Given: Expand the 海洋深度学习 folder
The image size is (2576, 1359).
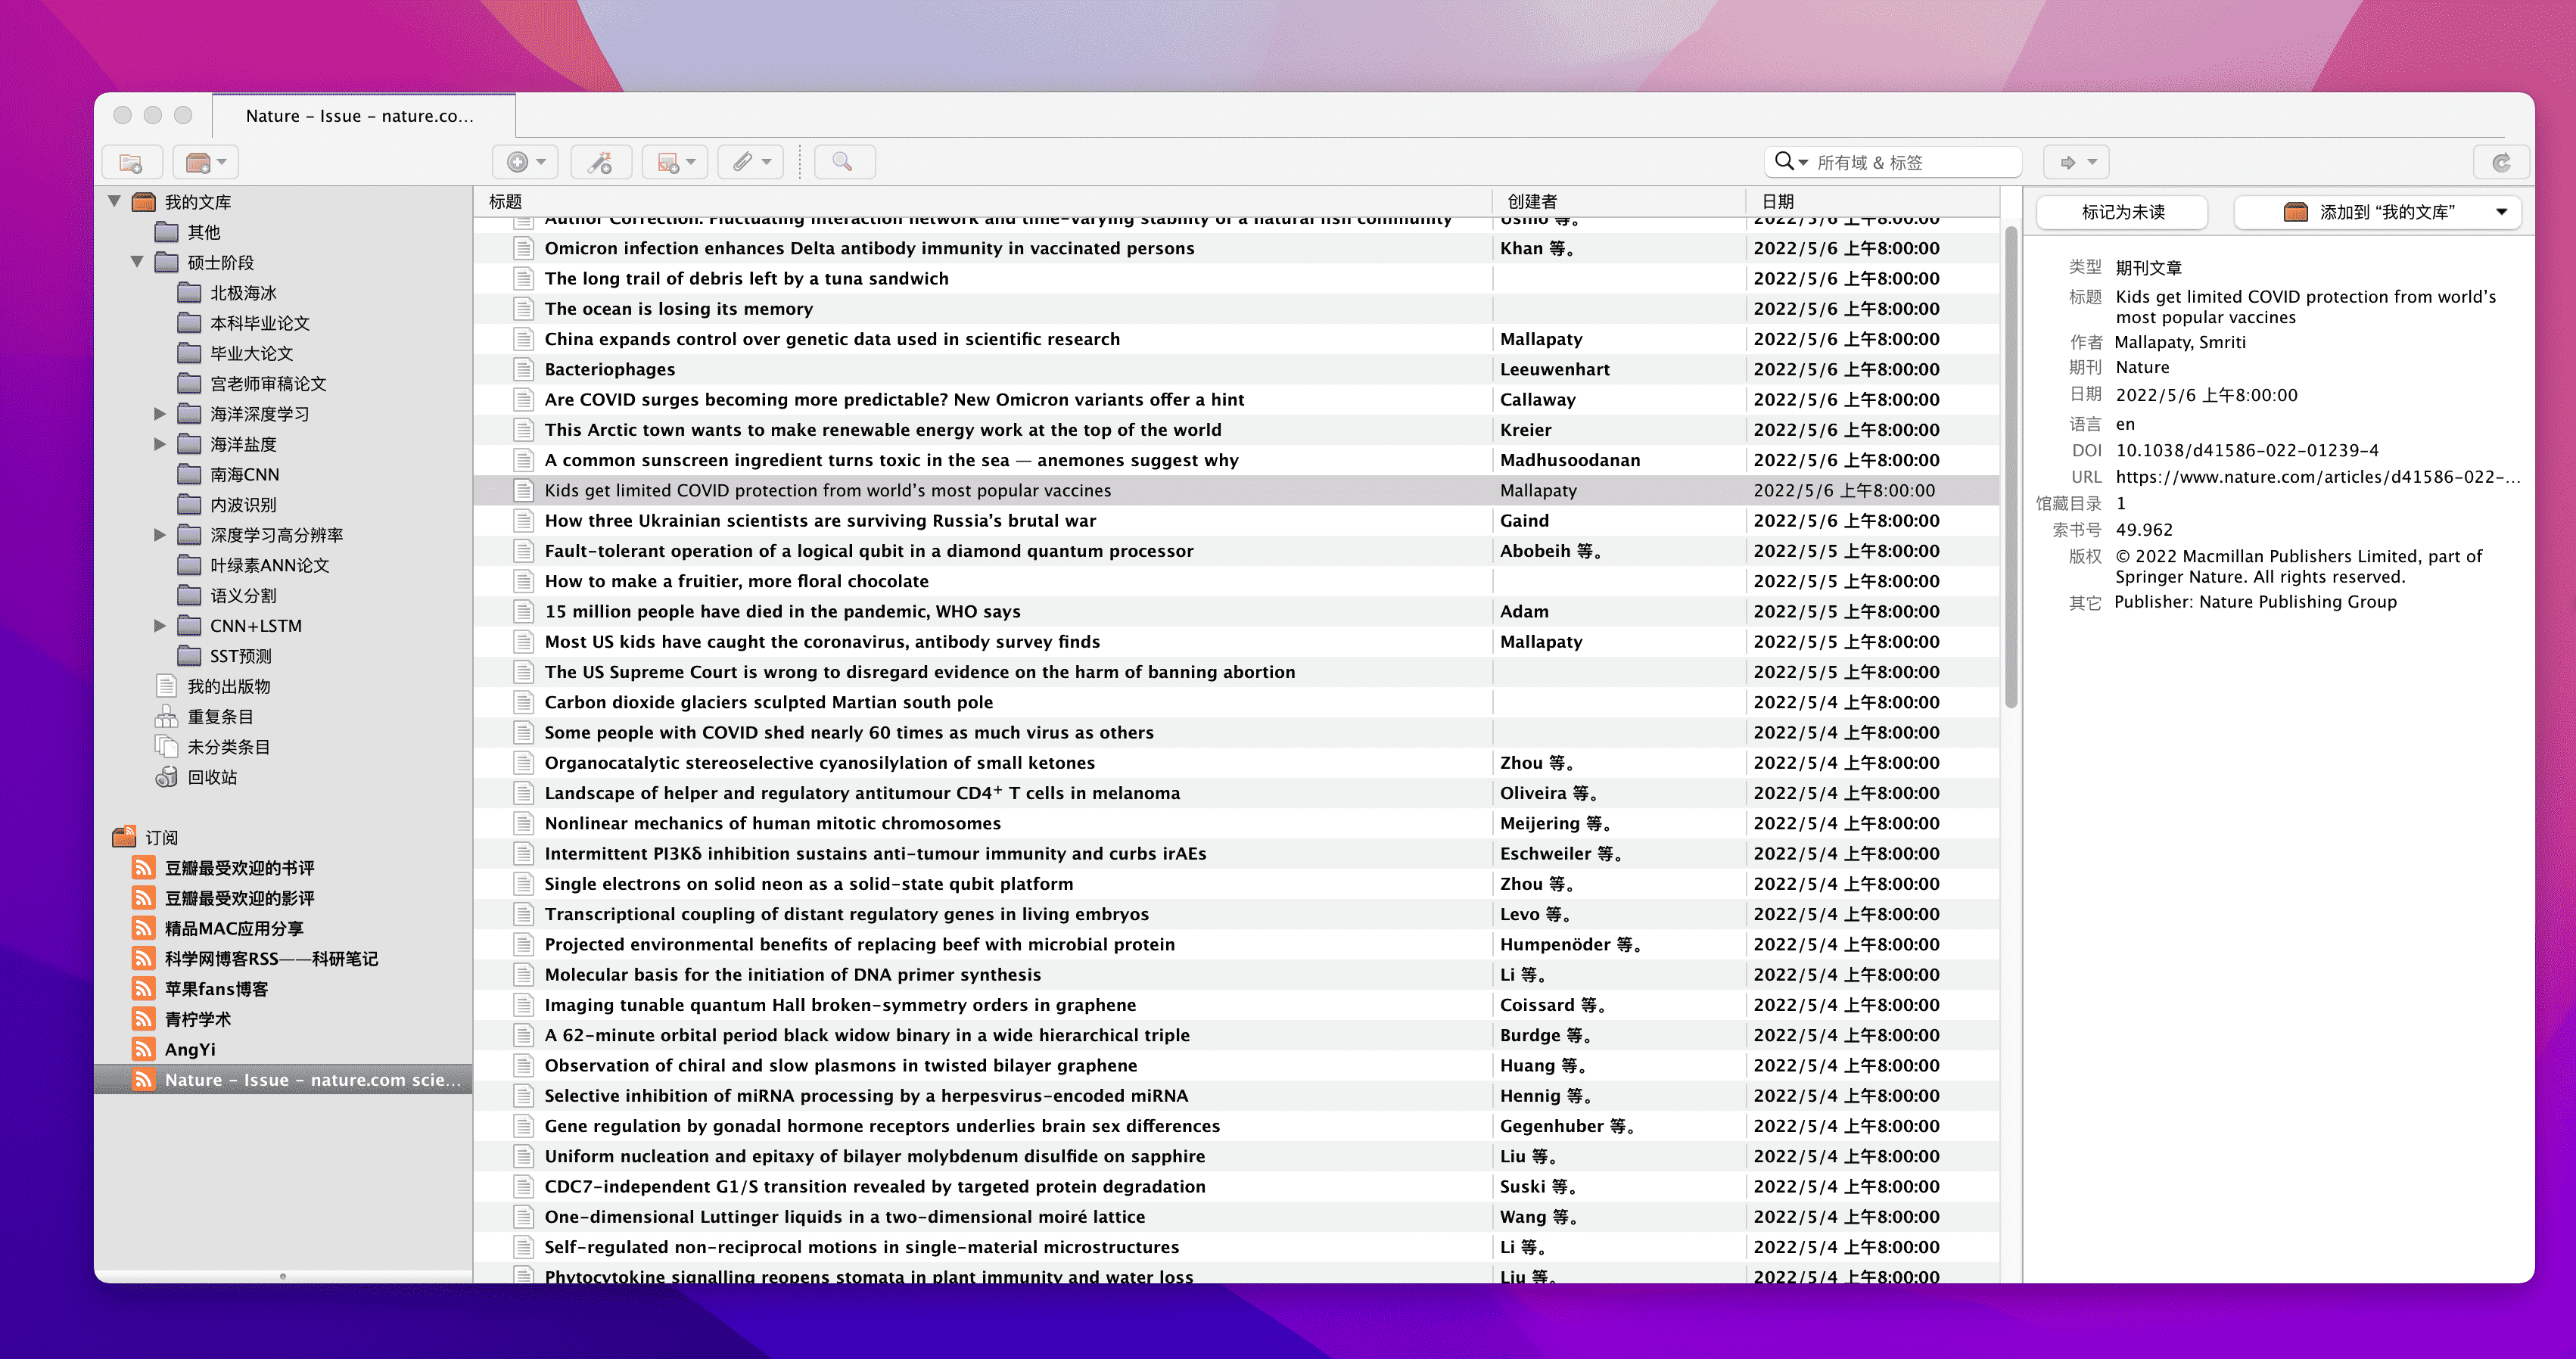Looking at the screenshot, I should (x=160, y=414).
